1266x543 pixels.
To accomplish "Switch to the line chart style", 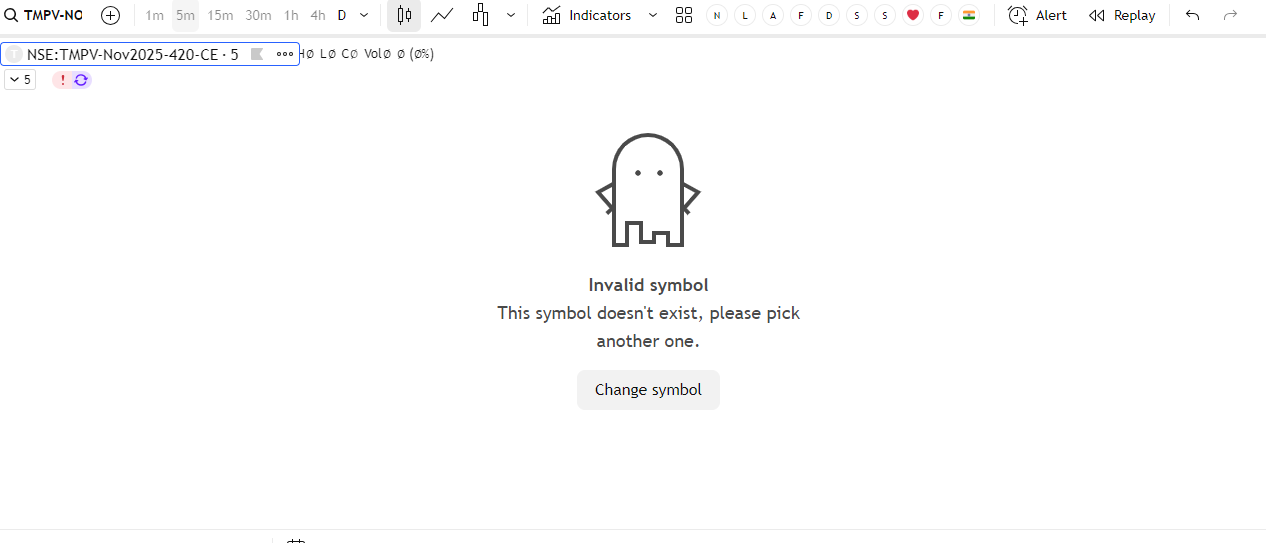I will click(x=442, y=16).
